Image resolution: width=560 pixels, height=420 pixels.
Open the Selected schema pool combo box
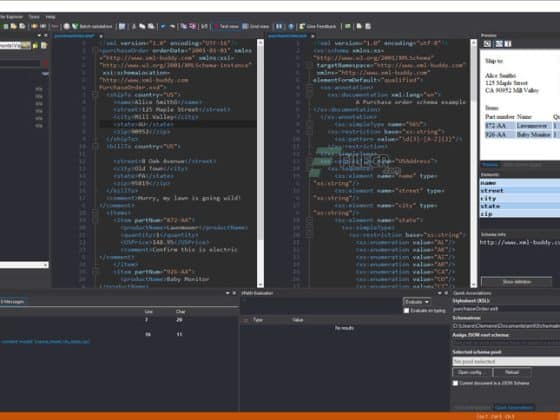pyautogui.click(x=506, y=361)
